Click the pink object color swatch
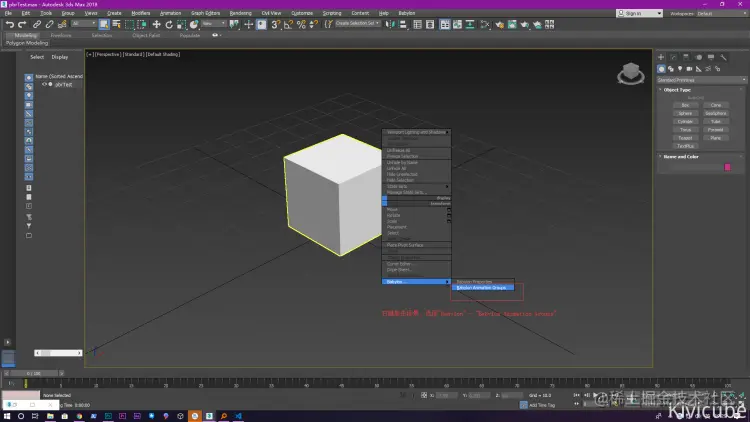750x422 pixels. [728, 167]
